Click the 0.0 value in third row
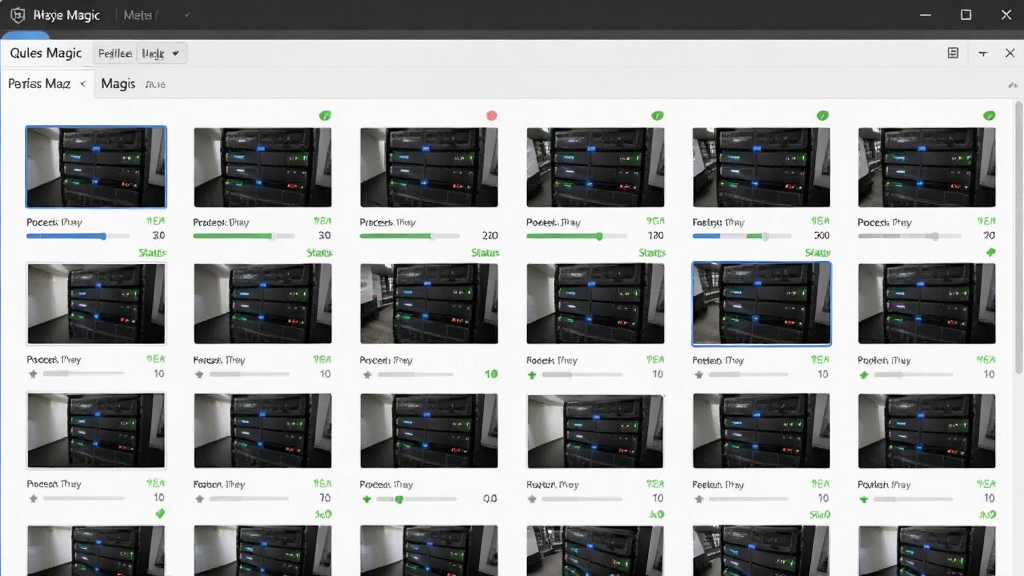Image resolution: width=1024 pixels, height=576 pixels. coord(490,499)
